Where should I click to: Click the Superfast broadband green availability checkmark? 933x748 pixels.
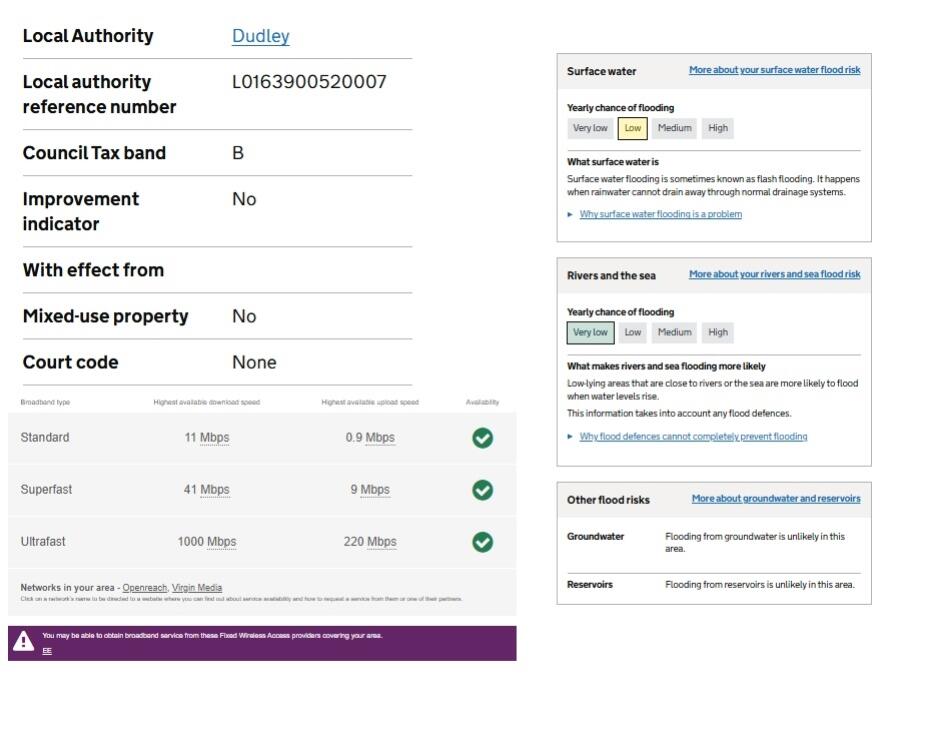pyautogui.click(x=482, y=490)
